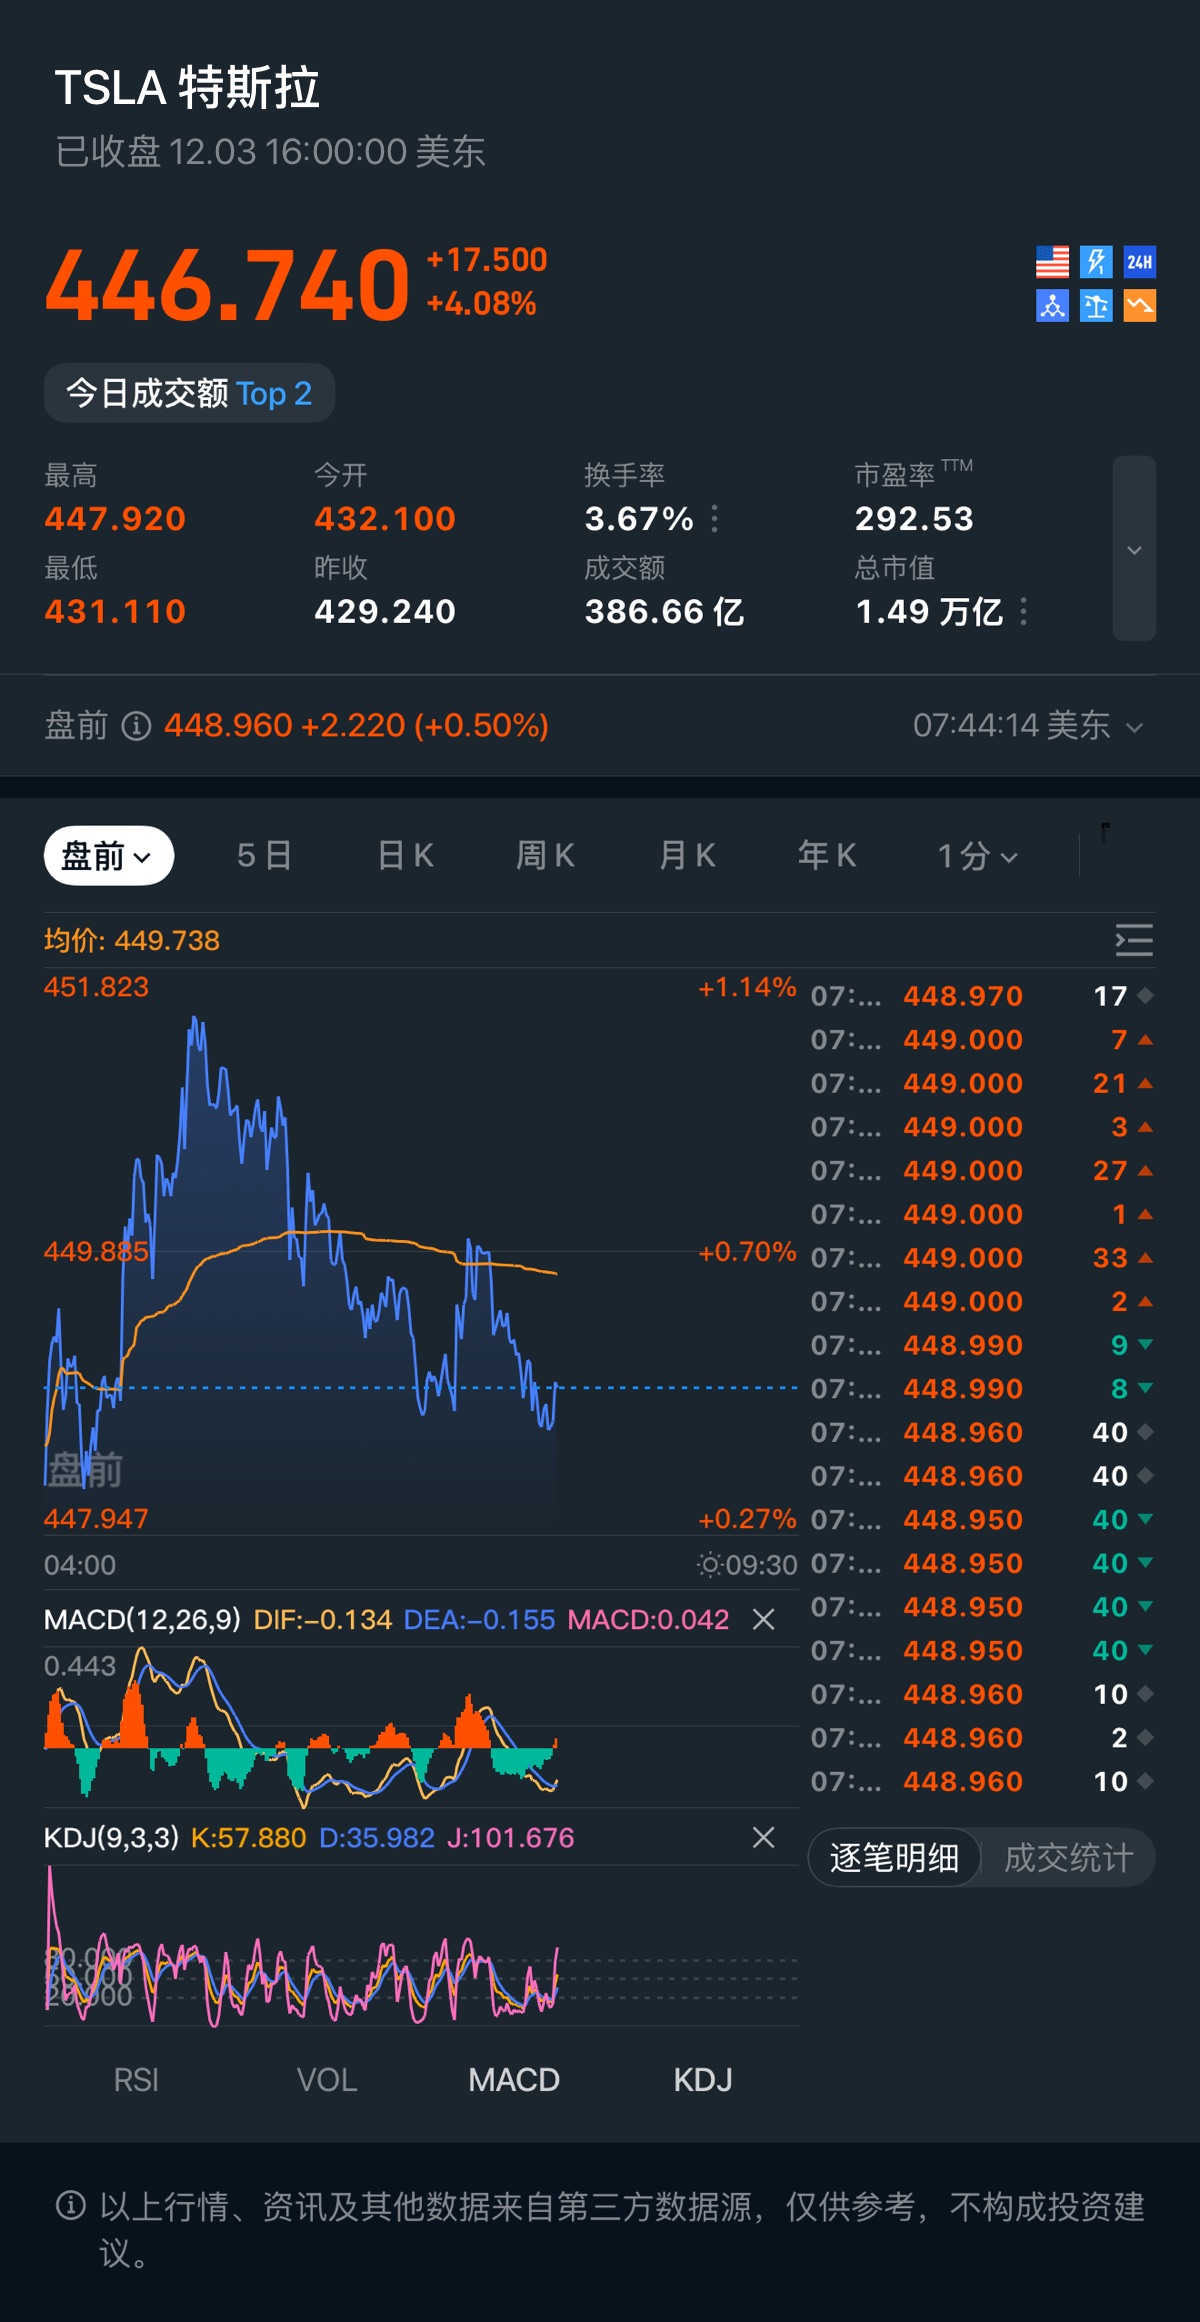Toggle the VOL indicator
The height and width of the screenshot is (2322, 1200).
click(x=326, y=2080)
